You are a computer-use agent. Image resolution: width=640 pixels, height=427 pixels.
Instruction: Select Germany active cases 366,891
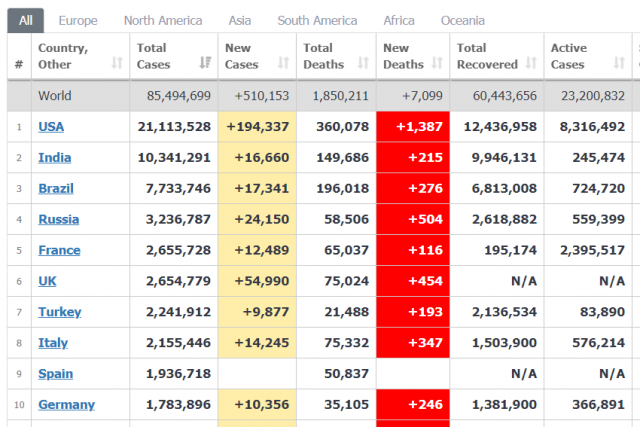(598, 405)
